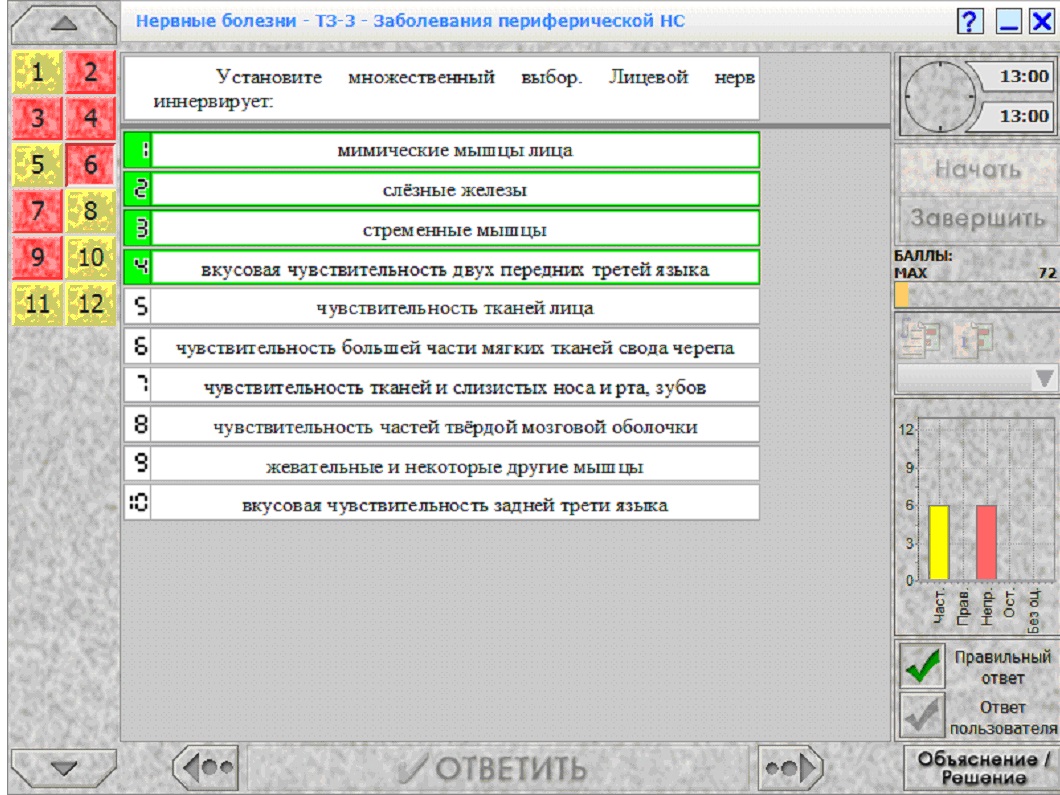Image resolution: width=1060 pixels, height=795 pixels.
Task: Open question 9 tile
Action: (38, 258)
